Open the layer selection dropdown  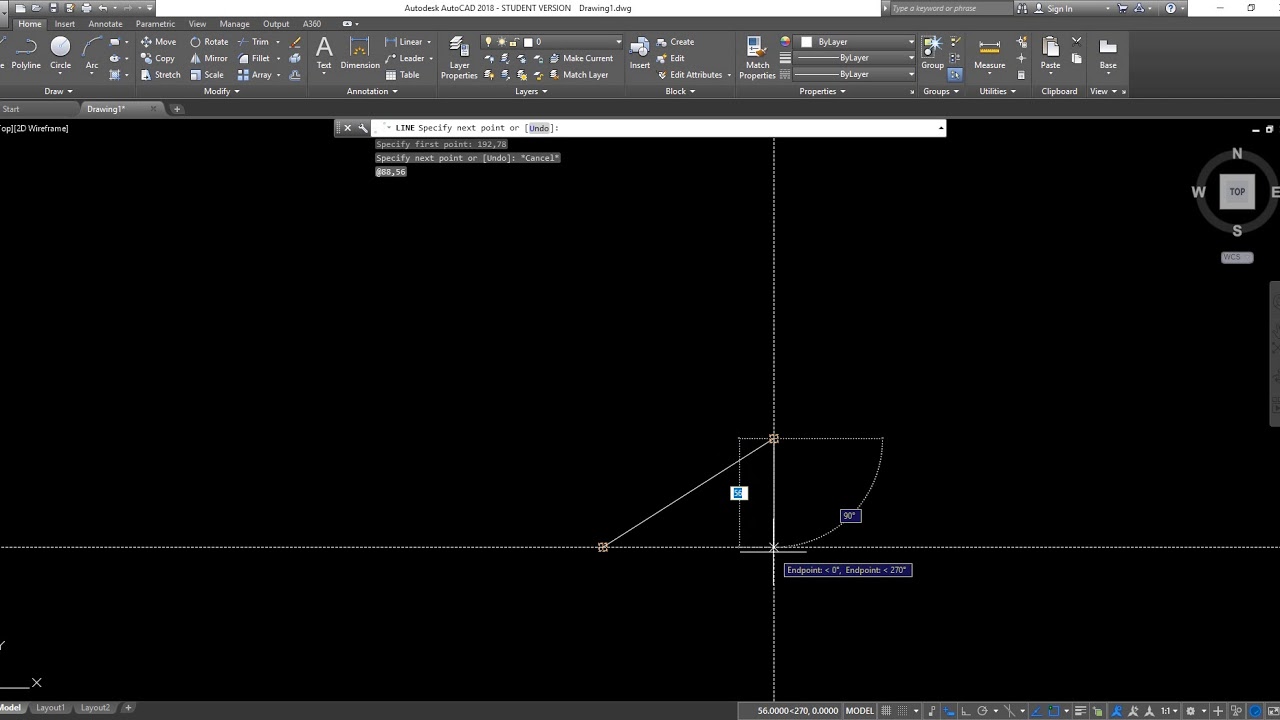point(552,42)
